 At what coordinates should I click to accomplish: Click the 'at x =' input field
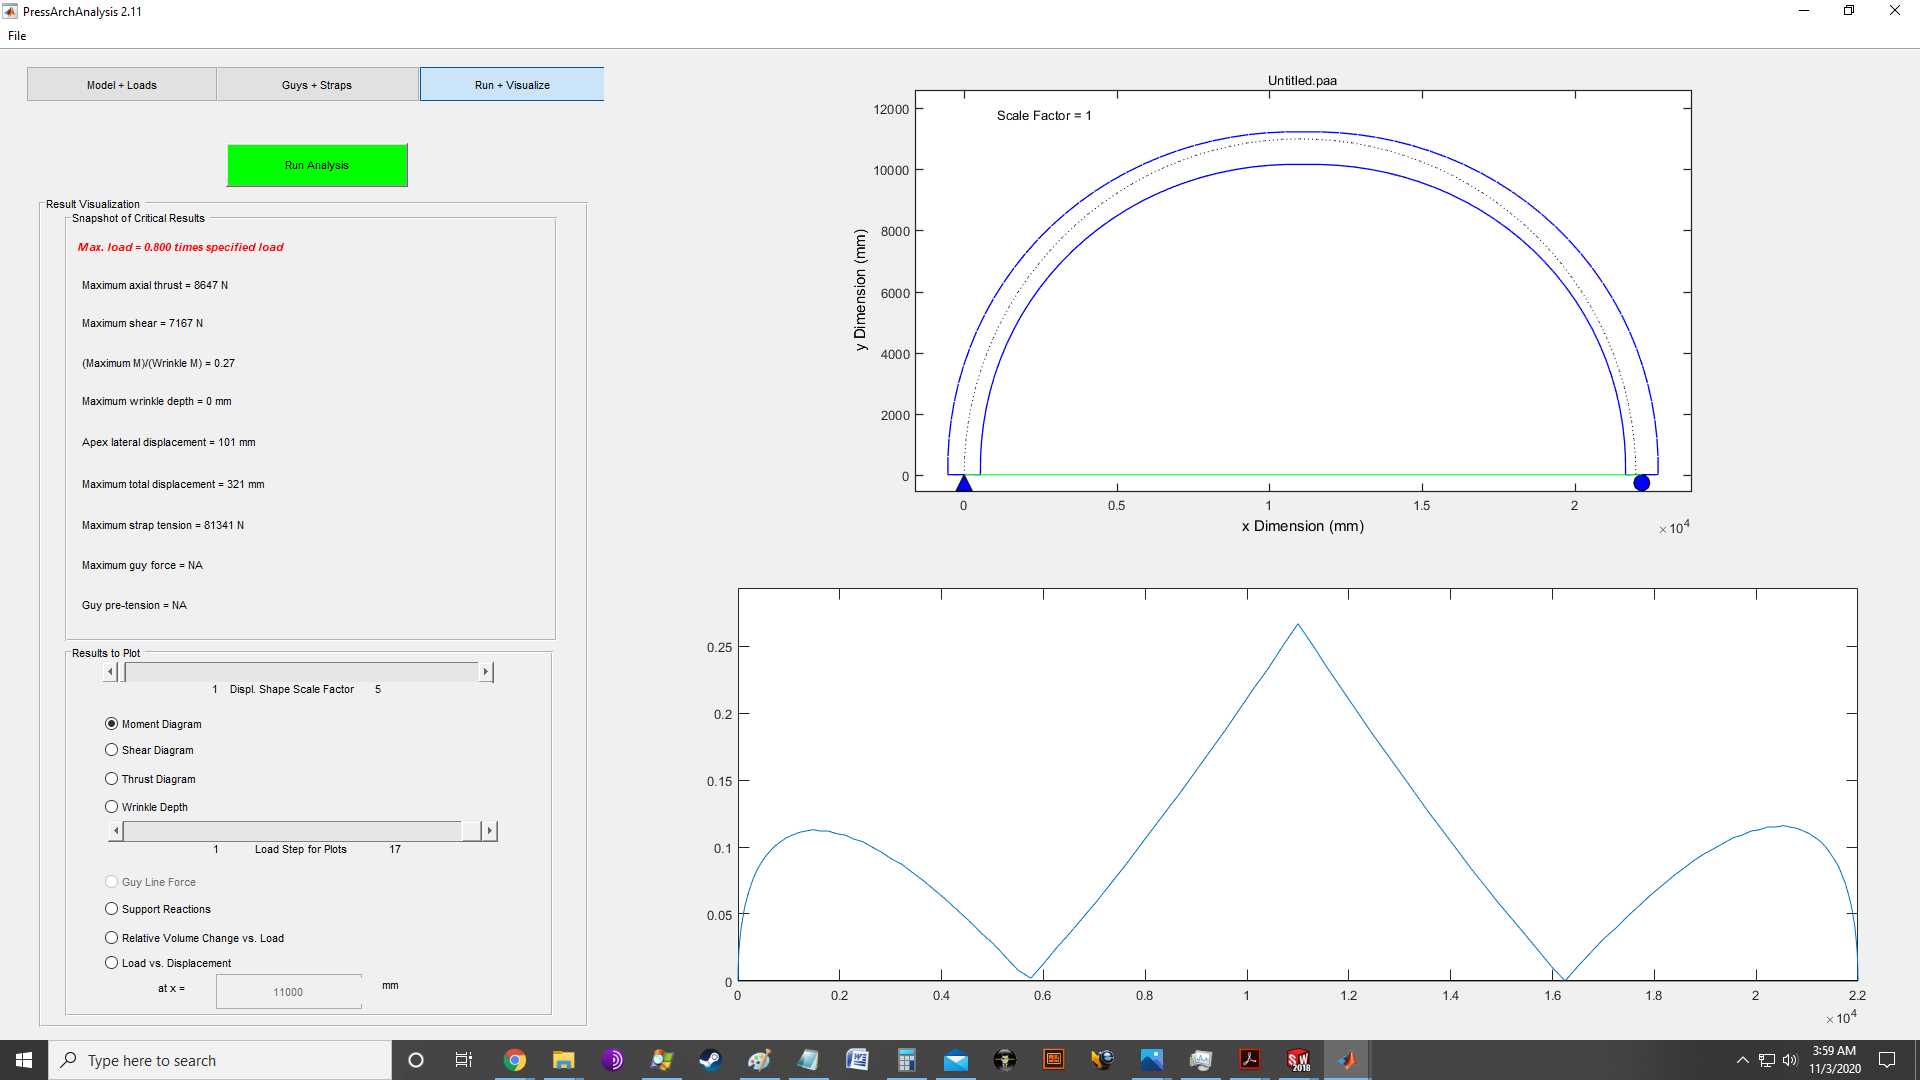coord(289,992)
